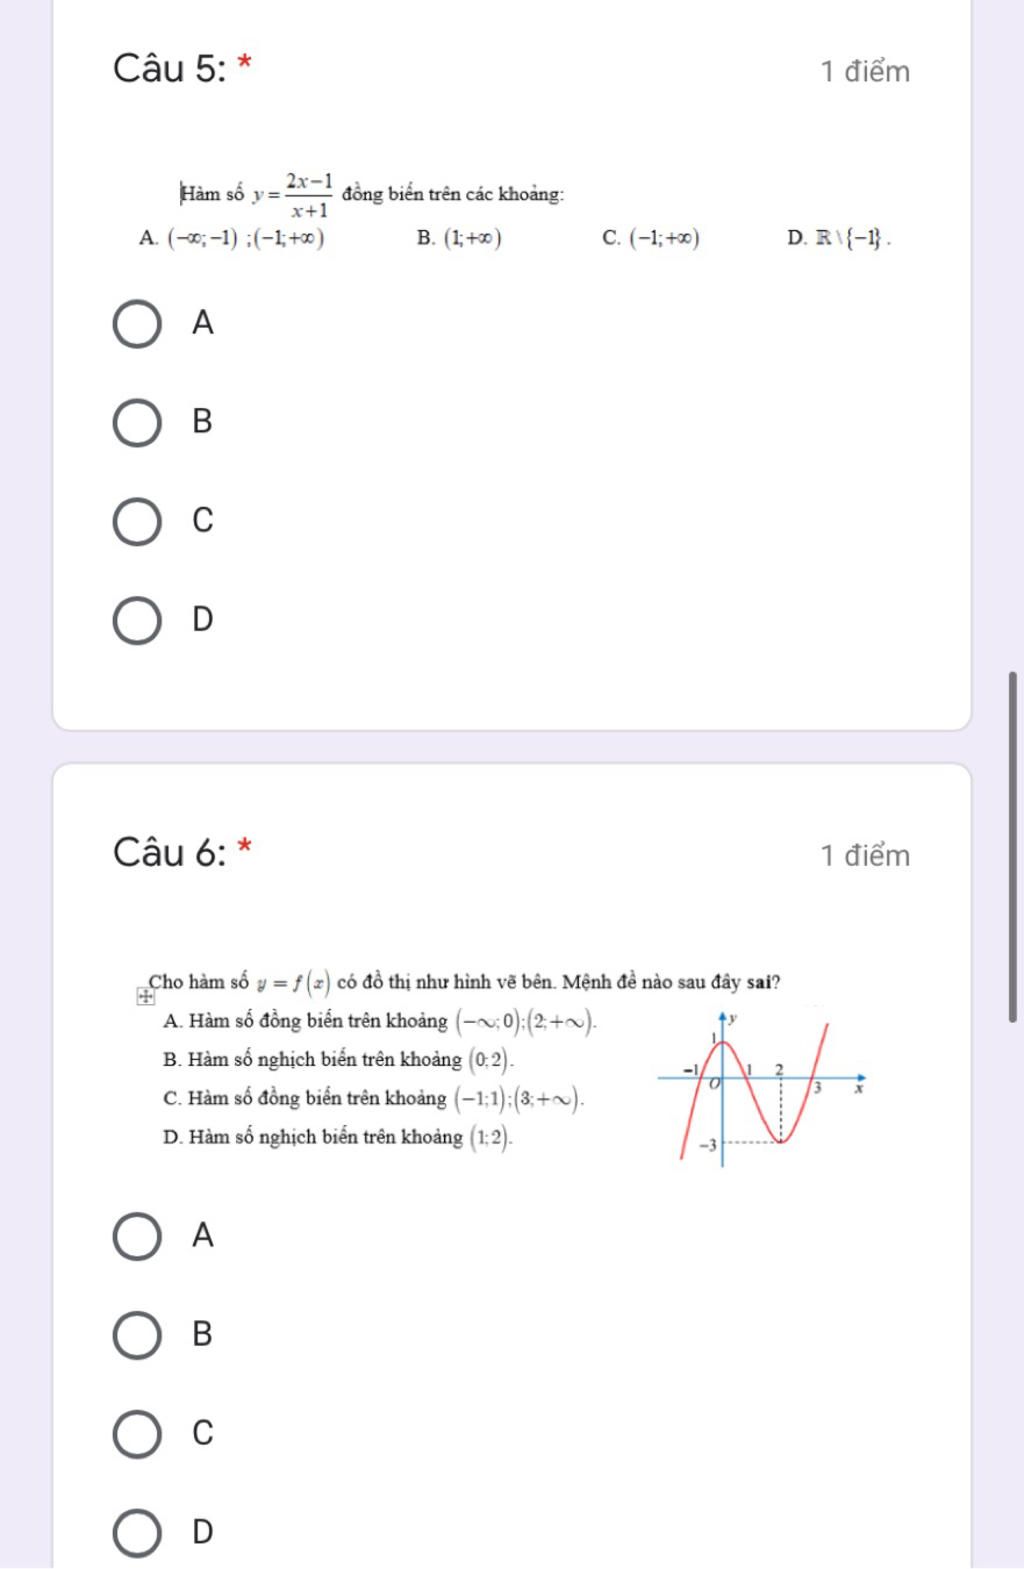Viewport: 1024px width, 1569px height.
Task: Click the 'Câu 6:' question heading
Action: click(x=170, y=853)
